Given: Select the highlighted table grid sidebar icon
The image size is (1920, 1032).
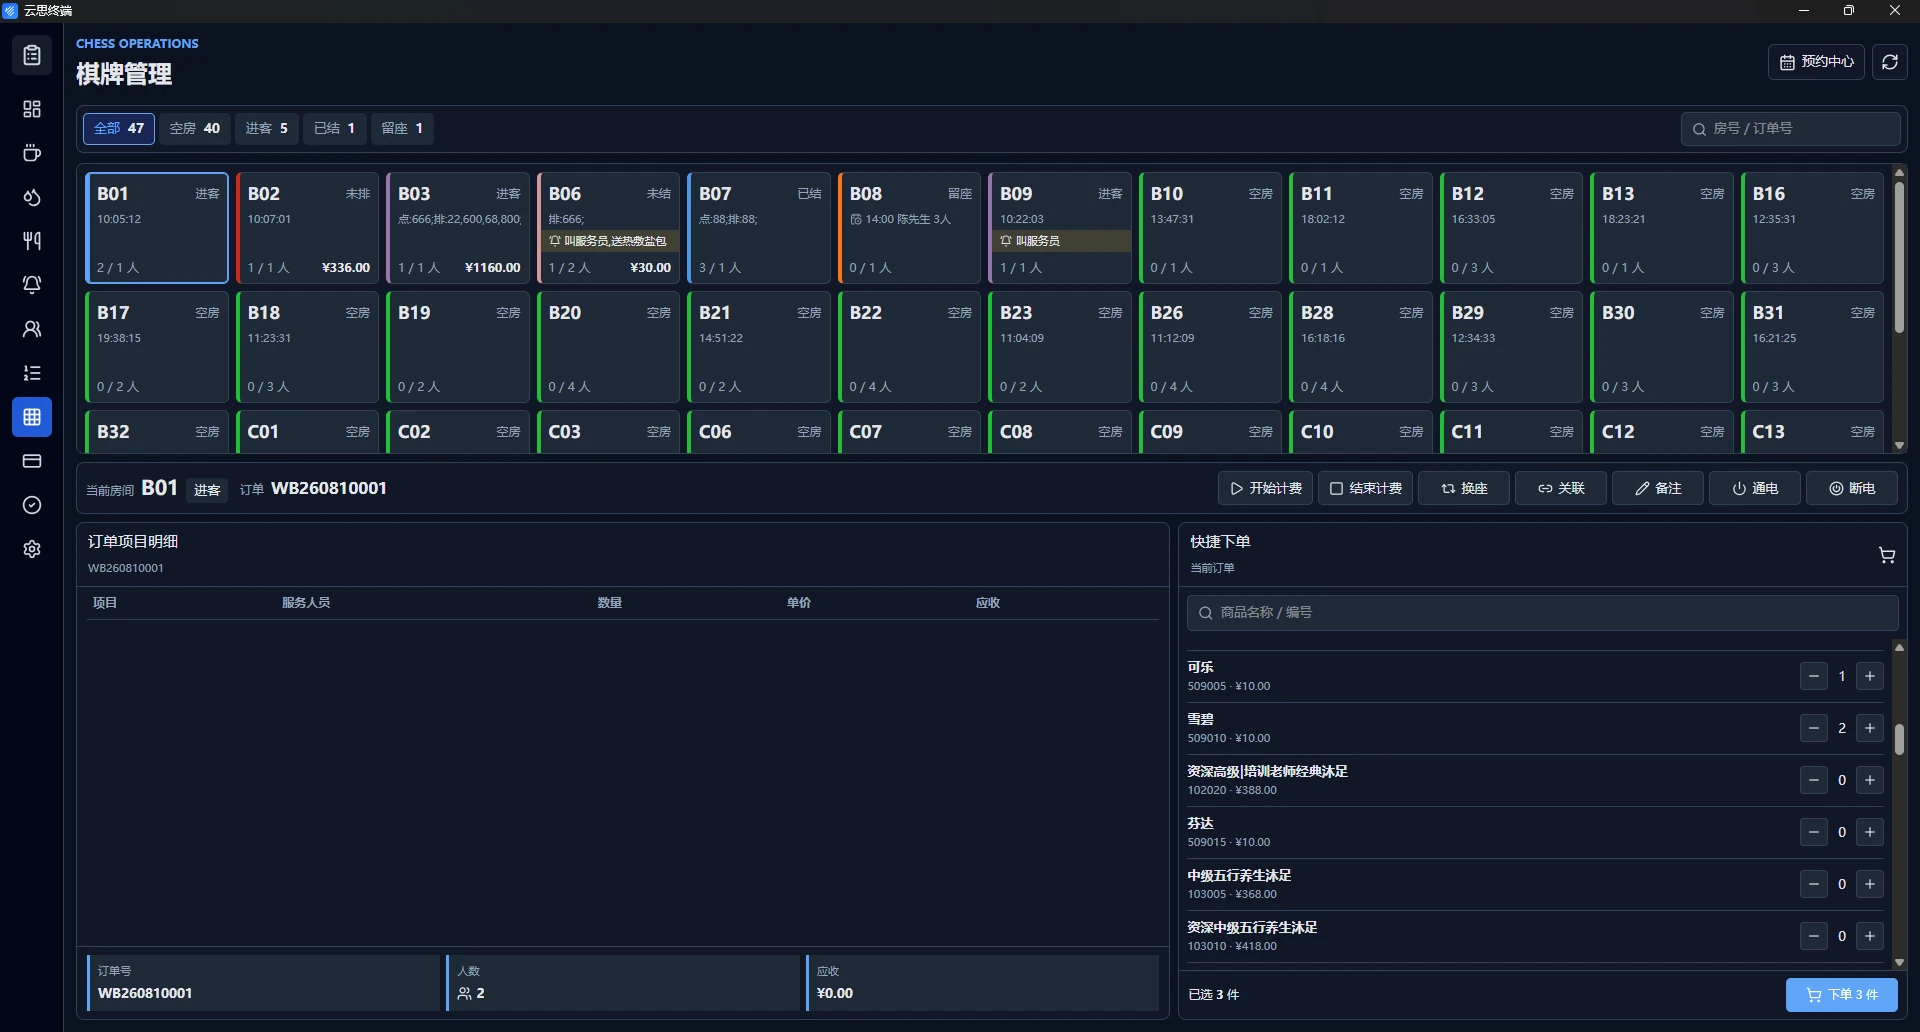Looking at the screenshot, I should coord(32,417).
